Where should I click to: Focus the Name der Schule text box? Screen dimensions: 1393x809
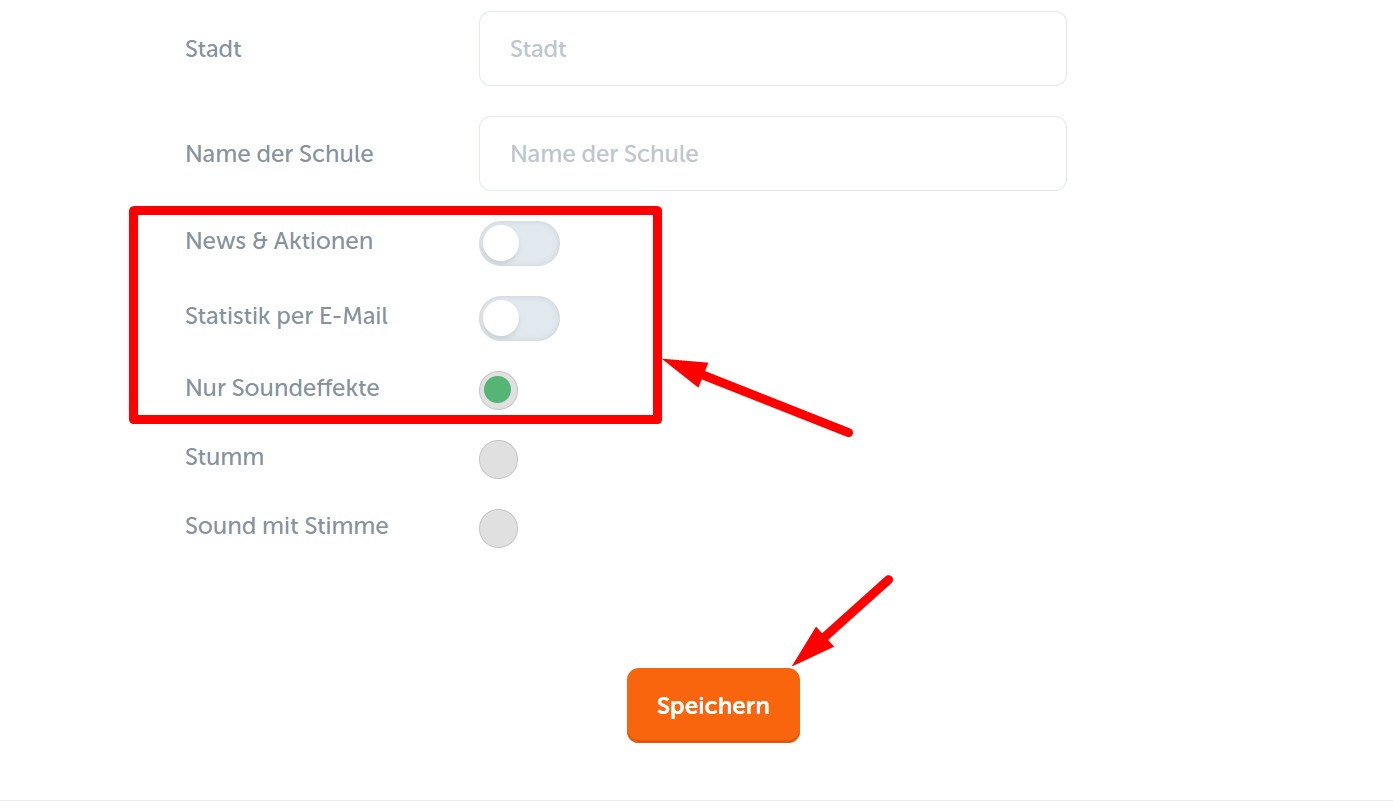tap(772, 154)
